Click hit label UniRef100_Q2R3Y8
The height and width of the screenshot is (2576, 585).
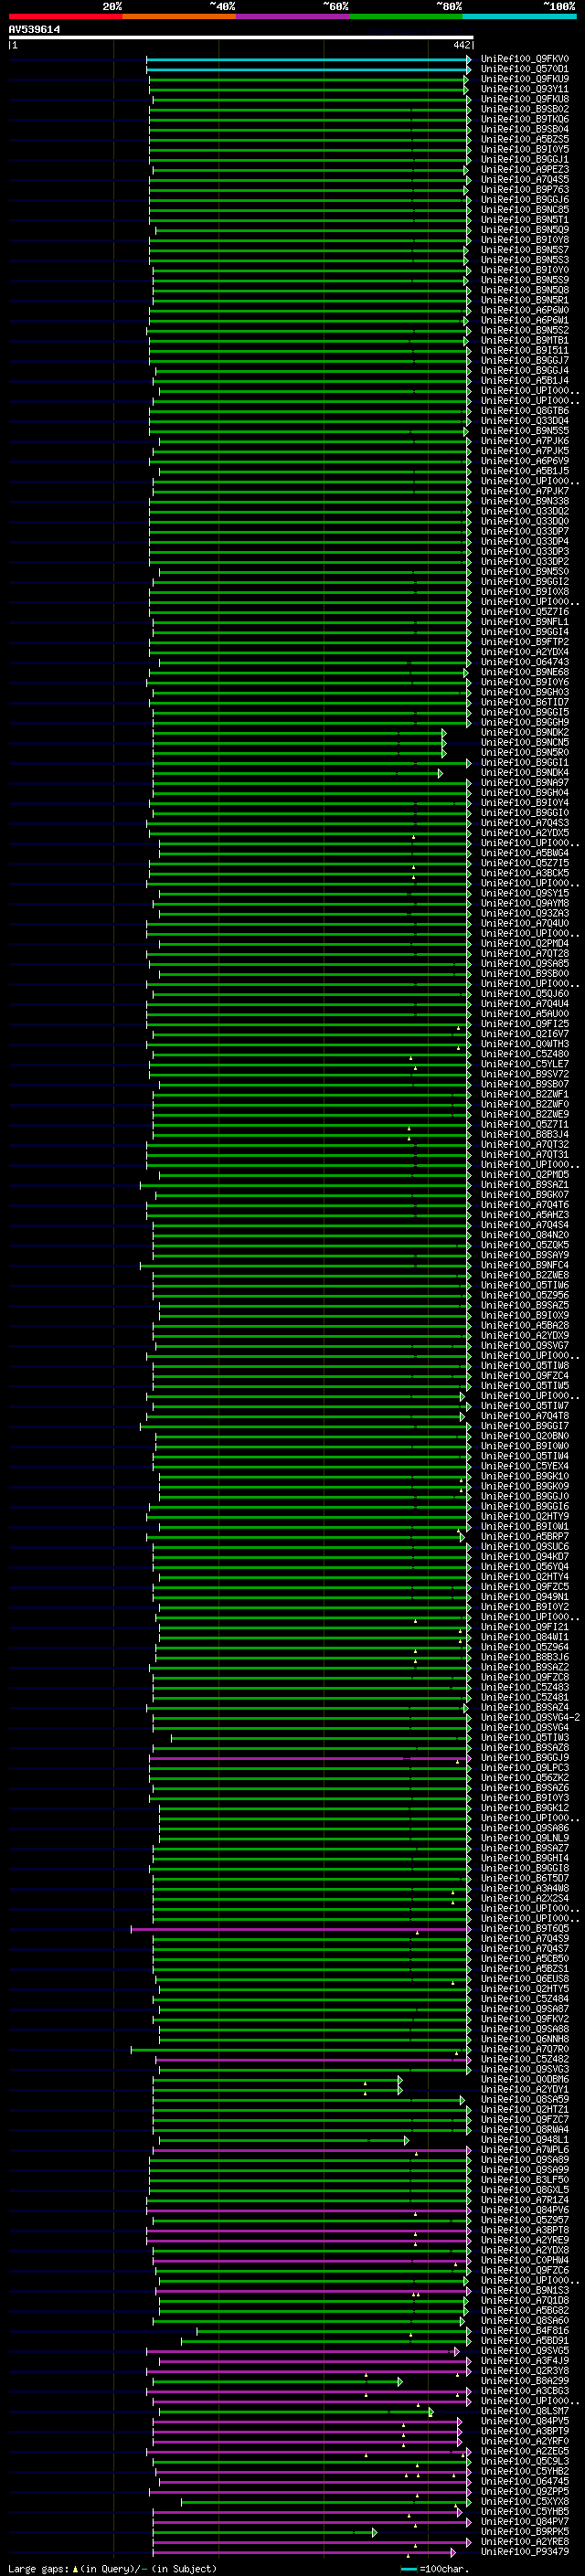coord(525,2371)
